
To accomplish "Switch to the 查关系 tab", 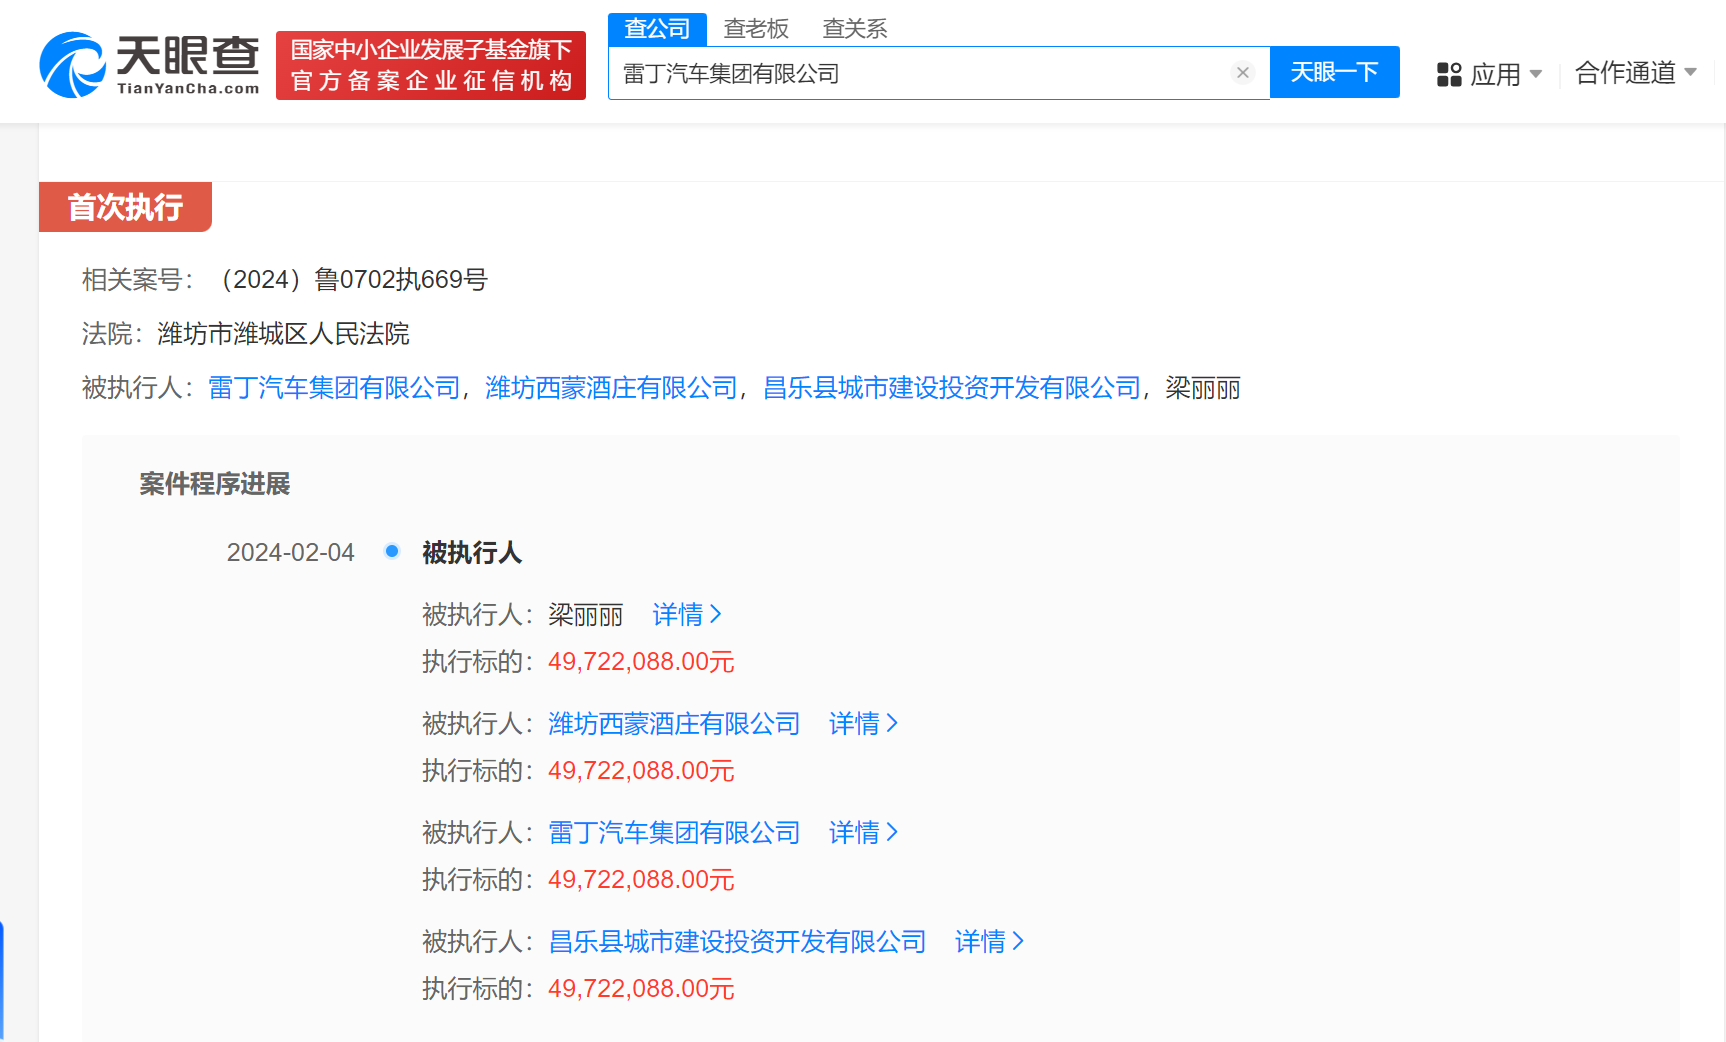I will click(x=855, y=29).
